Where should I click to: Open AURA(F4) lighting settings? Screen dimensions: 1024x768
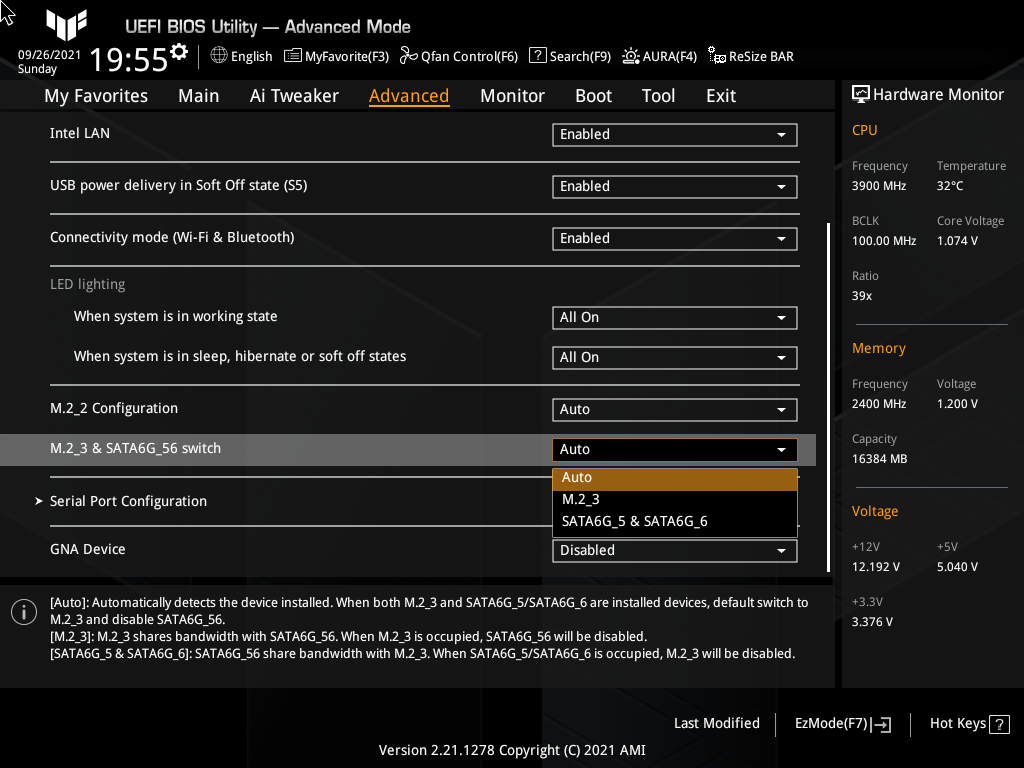tap(659, 56)
